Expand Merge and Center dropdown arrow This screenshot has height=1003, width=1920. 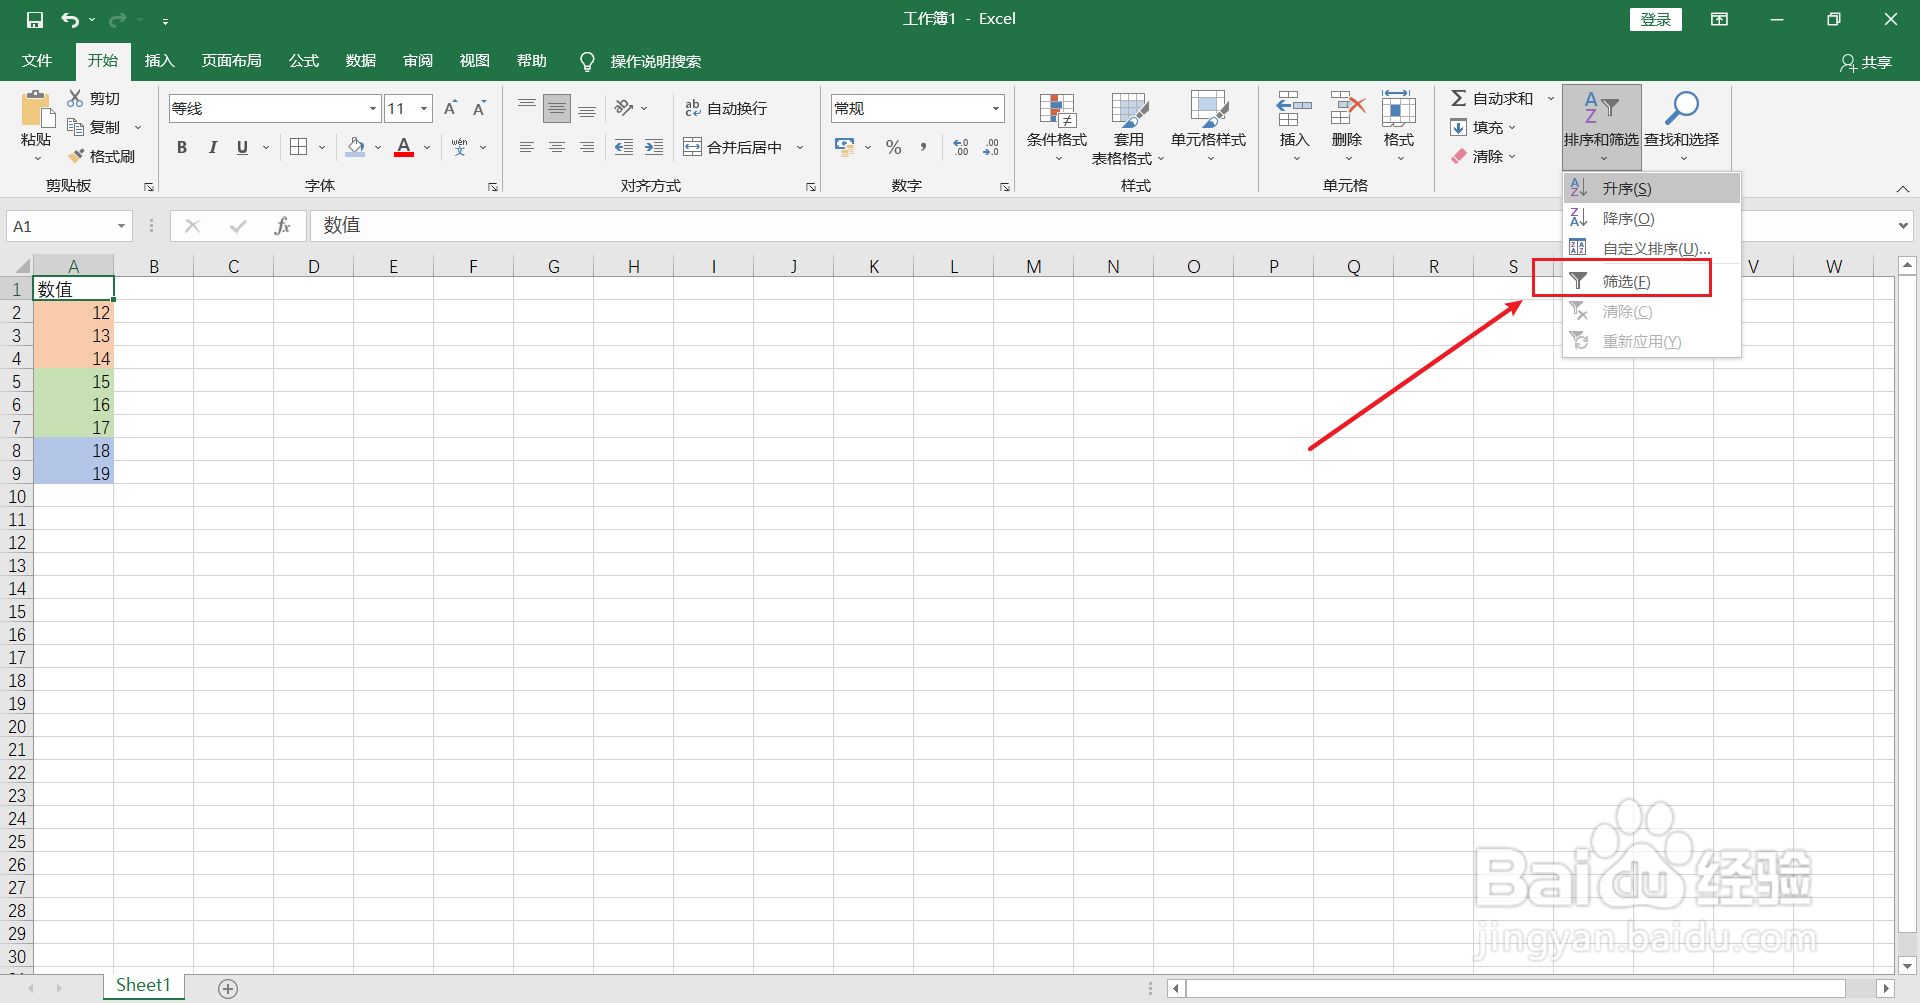click(800, 147)
